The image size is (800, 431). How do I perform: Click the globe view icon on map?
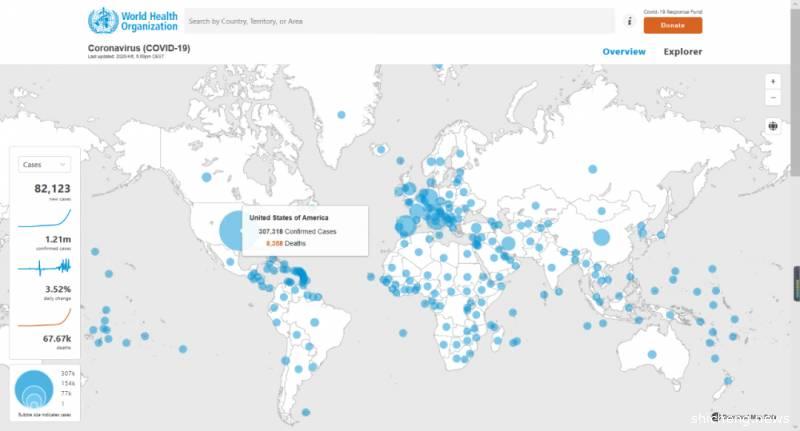click(x=772, y=126)
